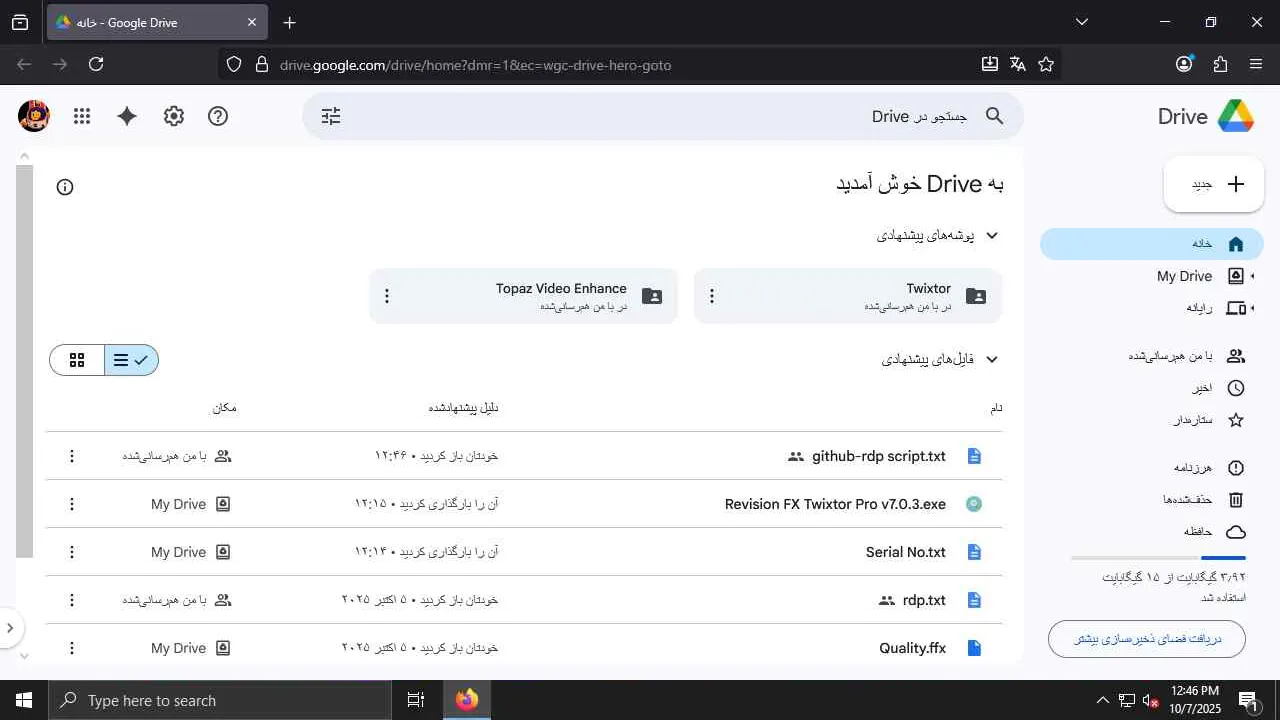The height and width of the screenshot is (720, 1280).
Task: Collapse suggested files section
Action: 992,360
